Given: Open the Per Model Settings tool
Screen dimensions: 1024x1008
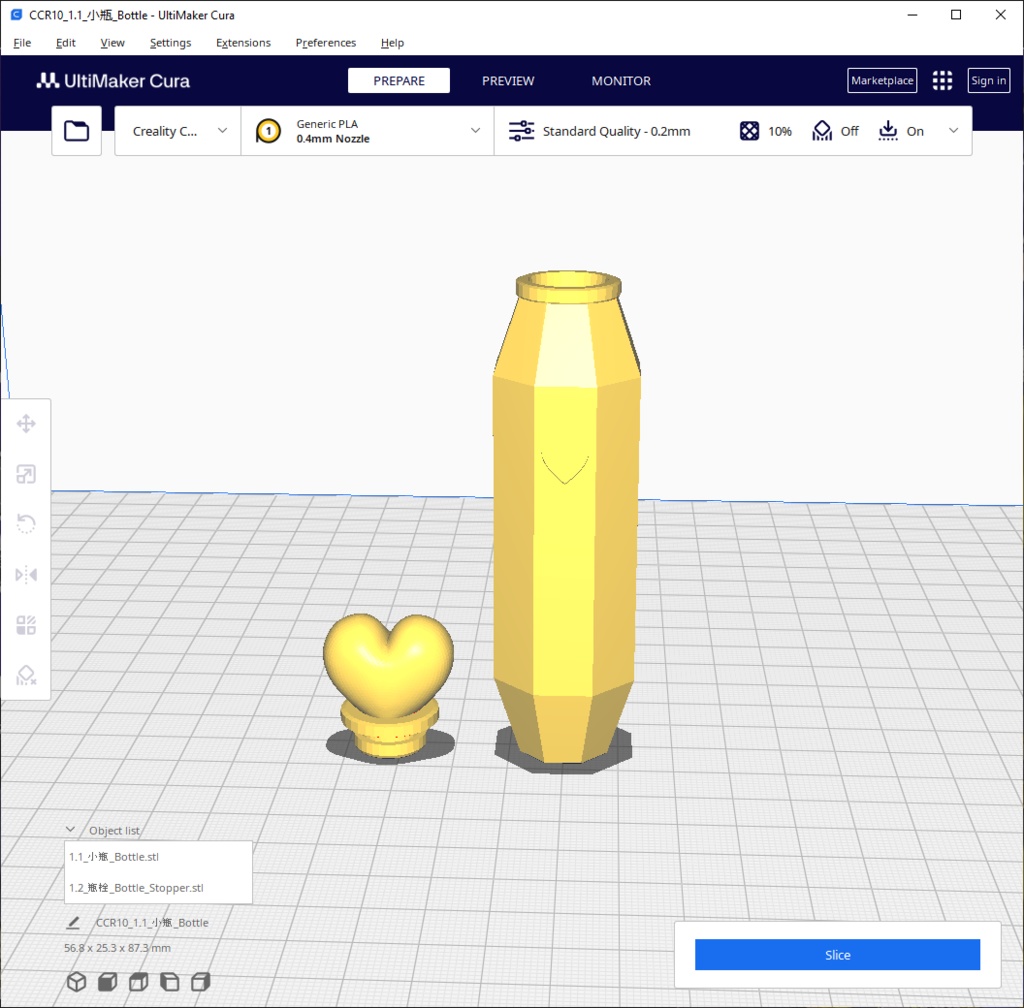Looking at the screenshot, I should point(26,624).
